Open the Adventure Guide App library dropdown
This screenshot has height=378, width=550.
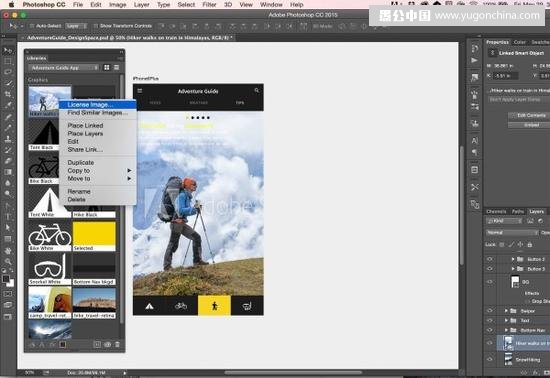click(64, 68)
